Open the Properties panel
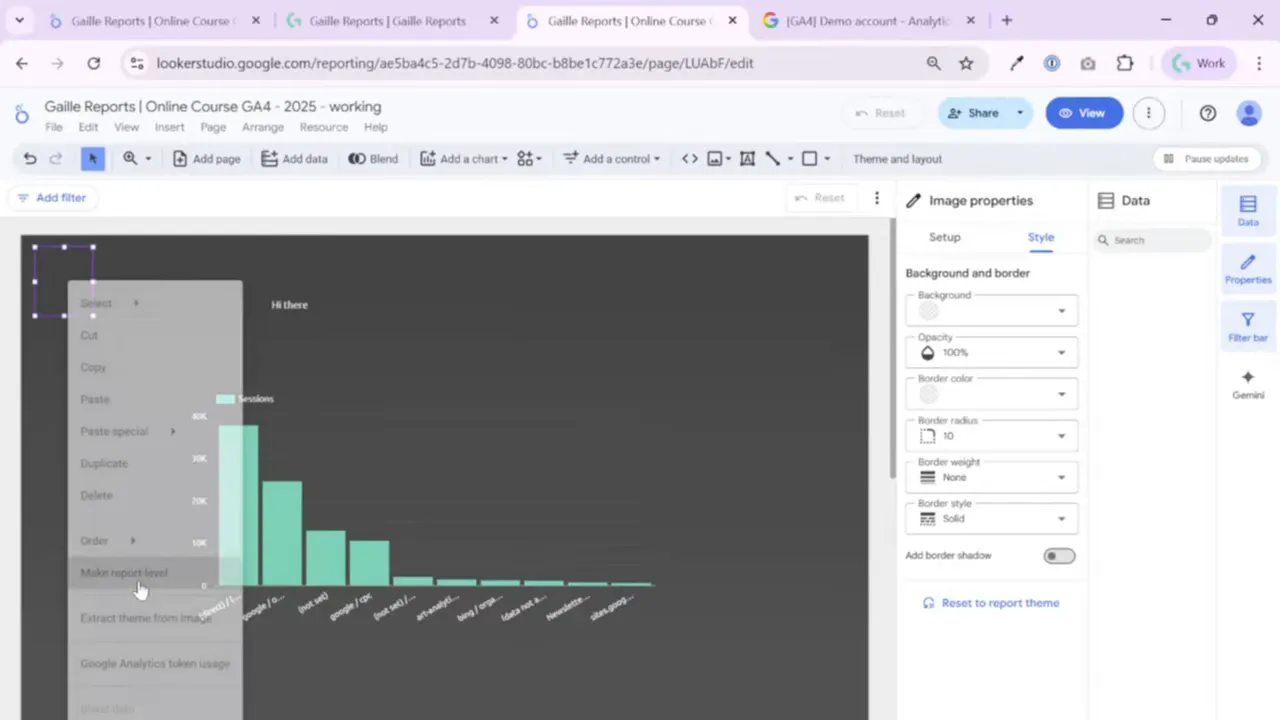Screen dimensions: 1280x720 tap(1247, 270)
